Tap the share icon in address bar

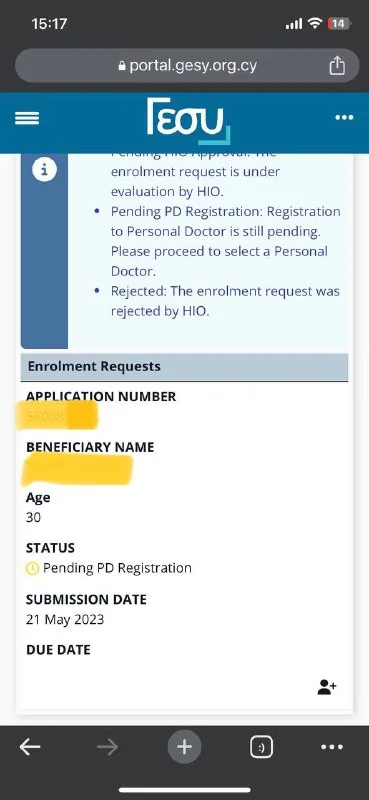pos(337,66)
